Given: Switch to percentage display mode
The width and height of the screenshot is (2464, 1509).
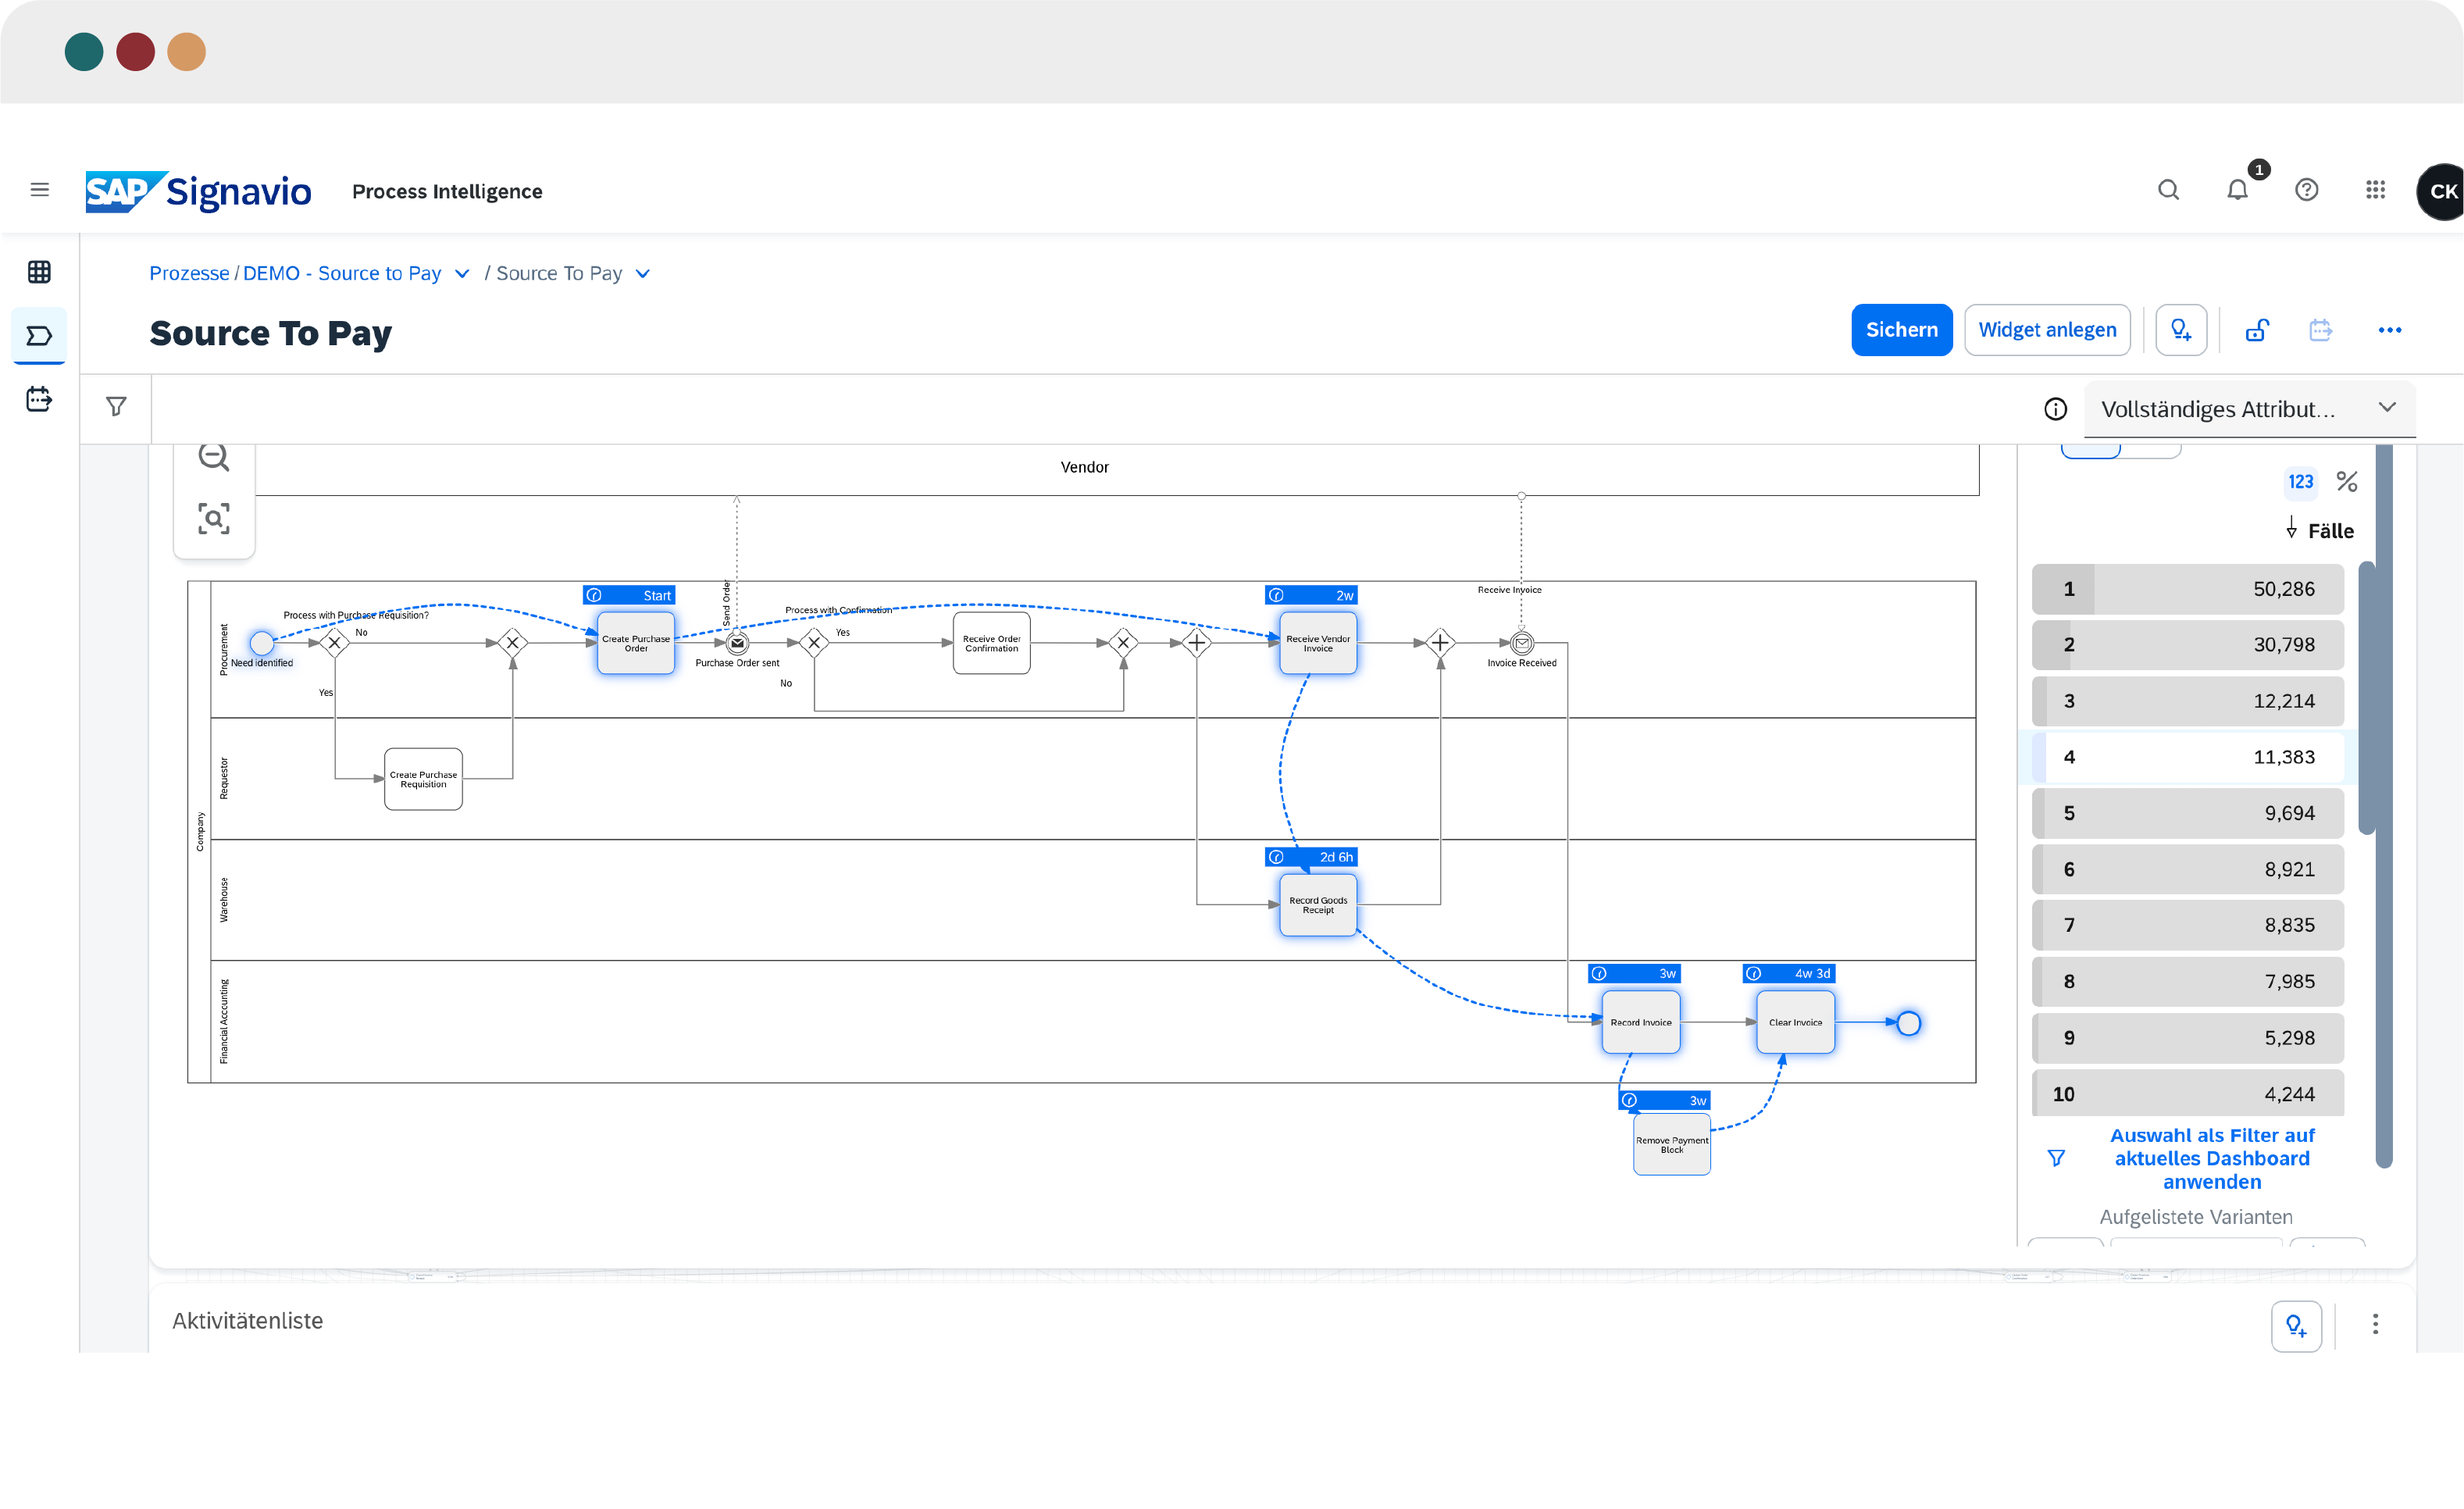Looking at the screenshot, I should [2346, 482].
